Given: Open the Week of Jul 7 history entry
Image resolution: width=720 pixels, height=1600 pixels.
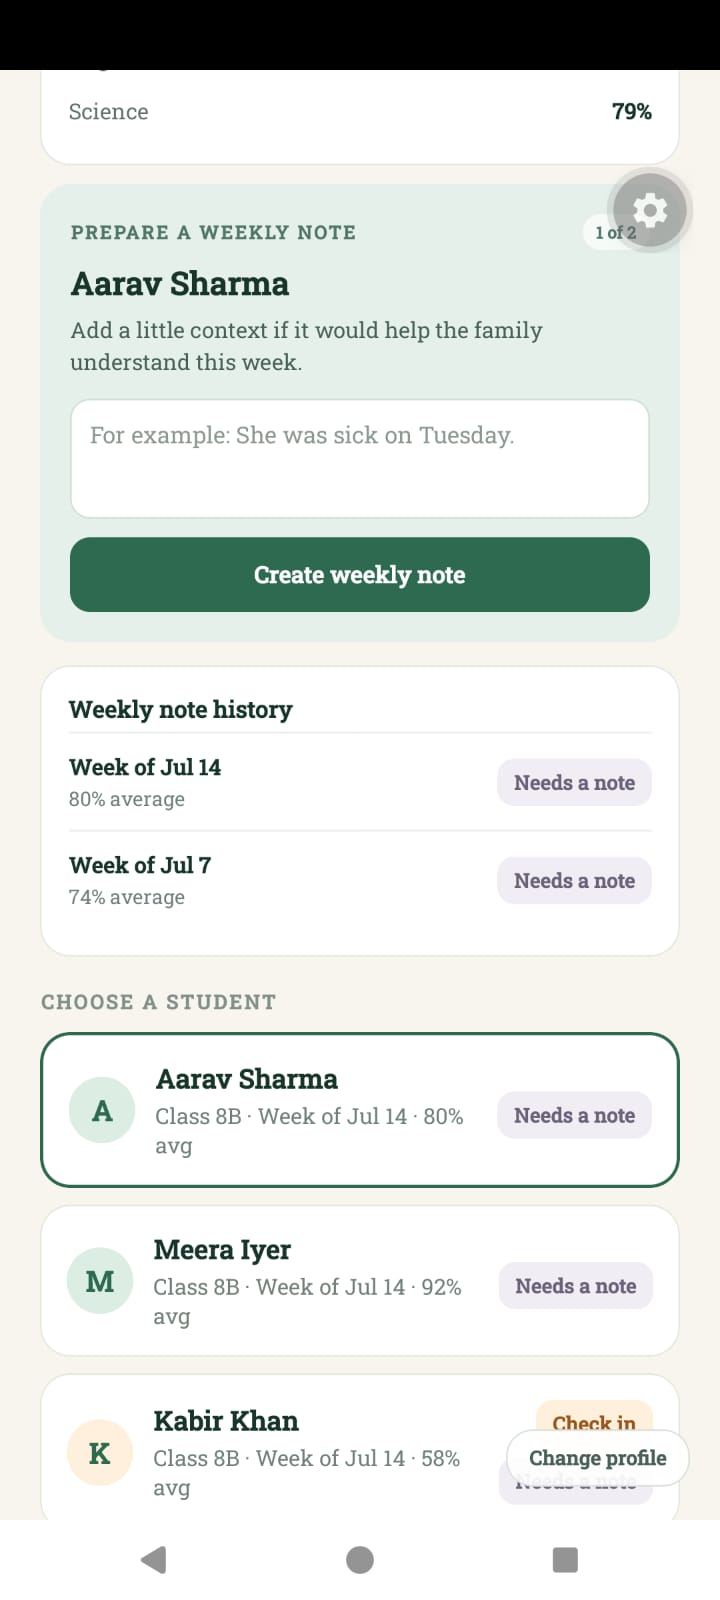Looking at the screenshot, I should (360, 880).
